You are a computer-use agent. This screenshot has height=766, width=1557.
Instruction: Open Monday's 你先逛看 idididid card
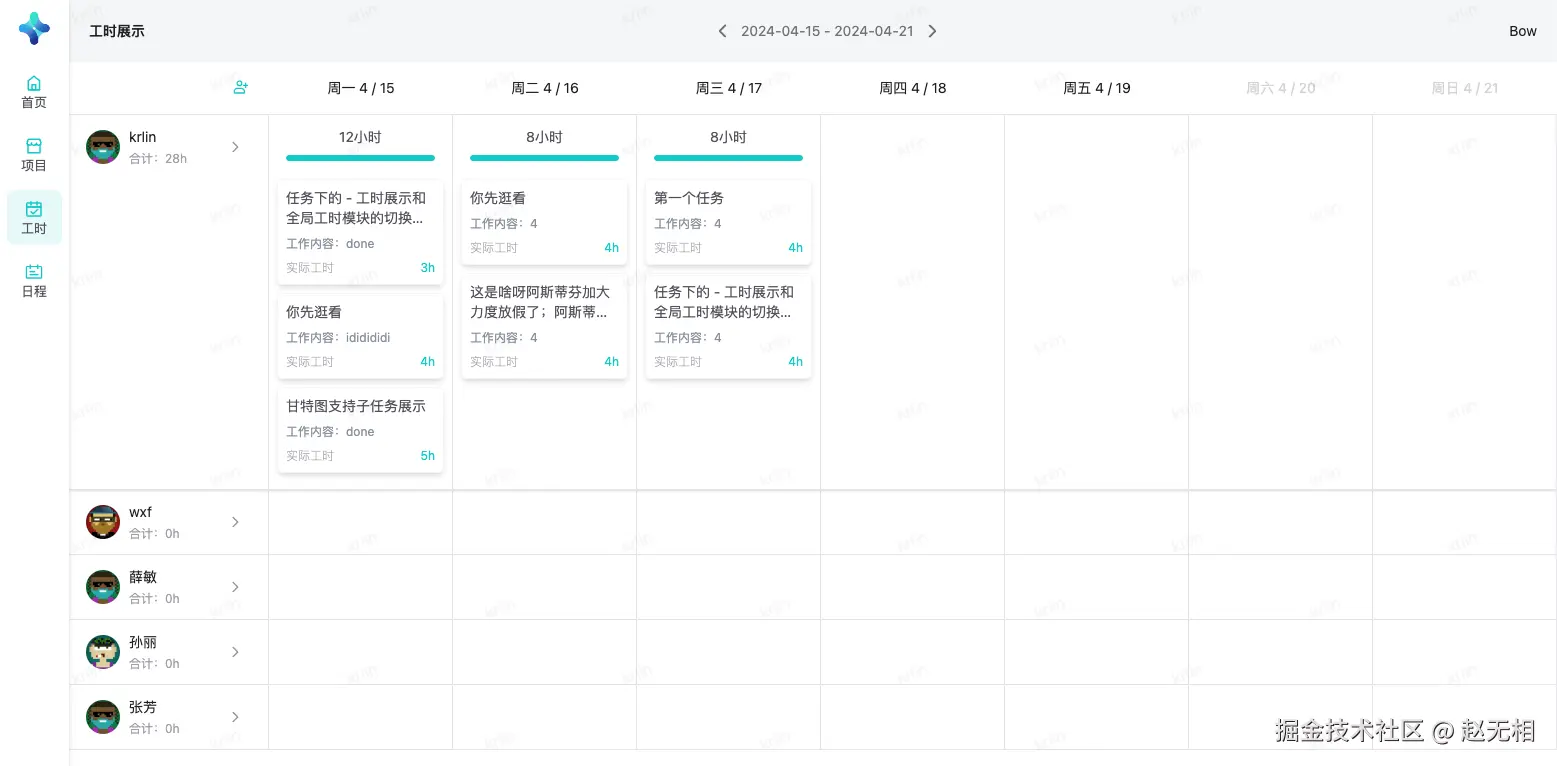pos(361,336)
